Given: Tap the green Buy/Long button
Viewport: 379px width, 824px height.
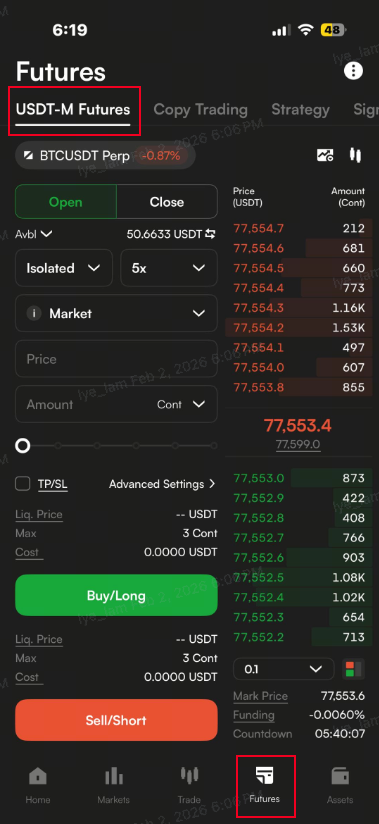Looking at the screenshot, I should pos(116,595).
